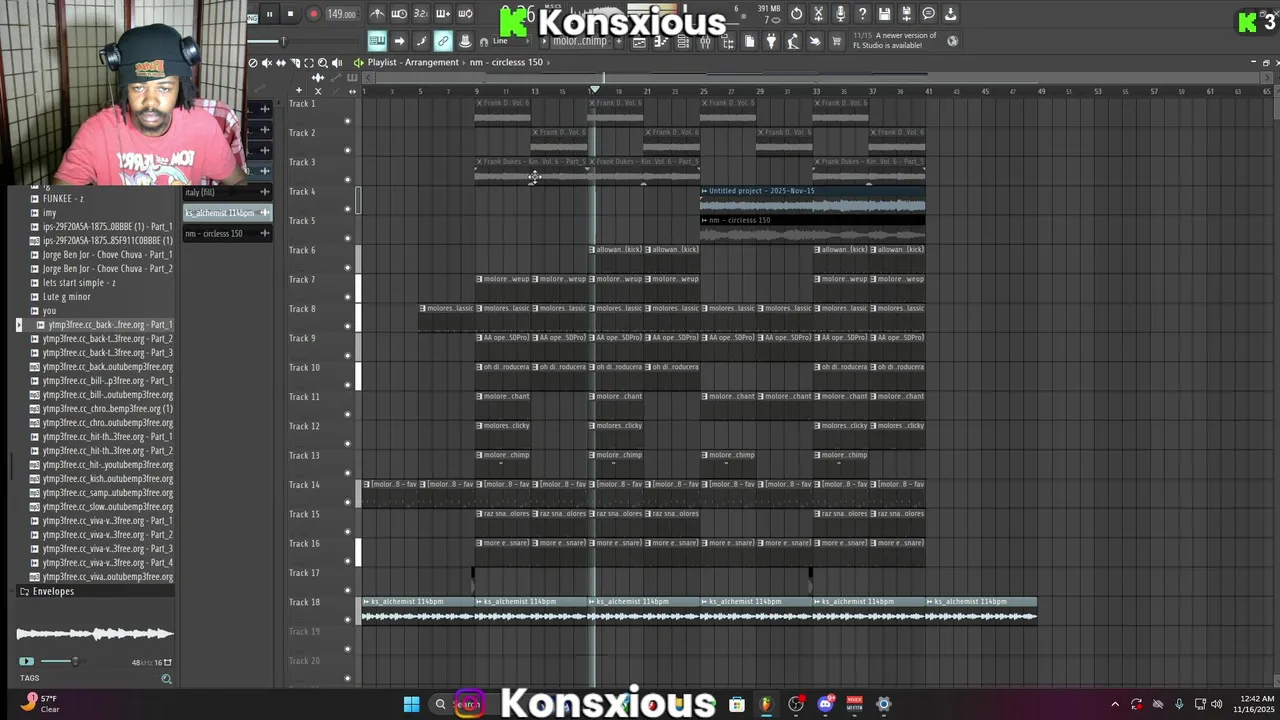This screenshot has width=1280, height=720.
Task: Pause playback with the pause button
Action: [x=269, y=14]
